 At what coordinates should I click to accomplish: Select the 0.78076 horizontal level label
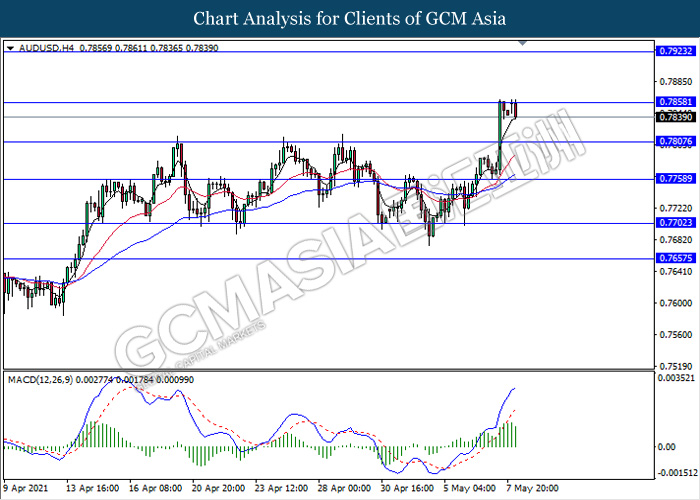[x=675, y=142]
